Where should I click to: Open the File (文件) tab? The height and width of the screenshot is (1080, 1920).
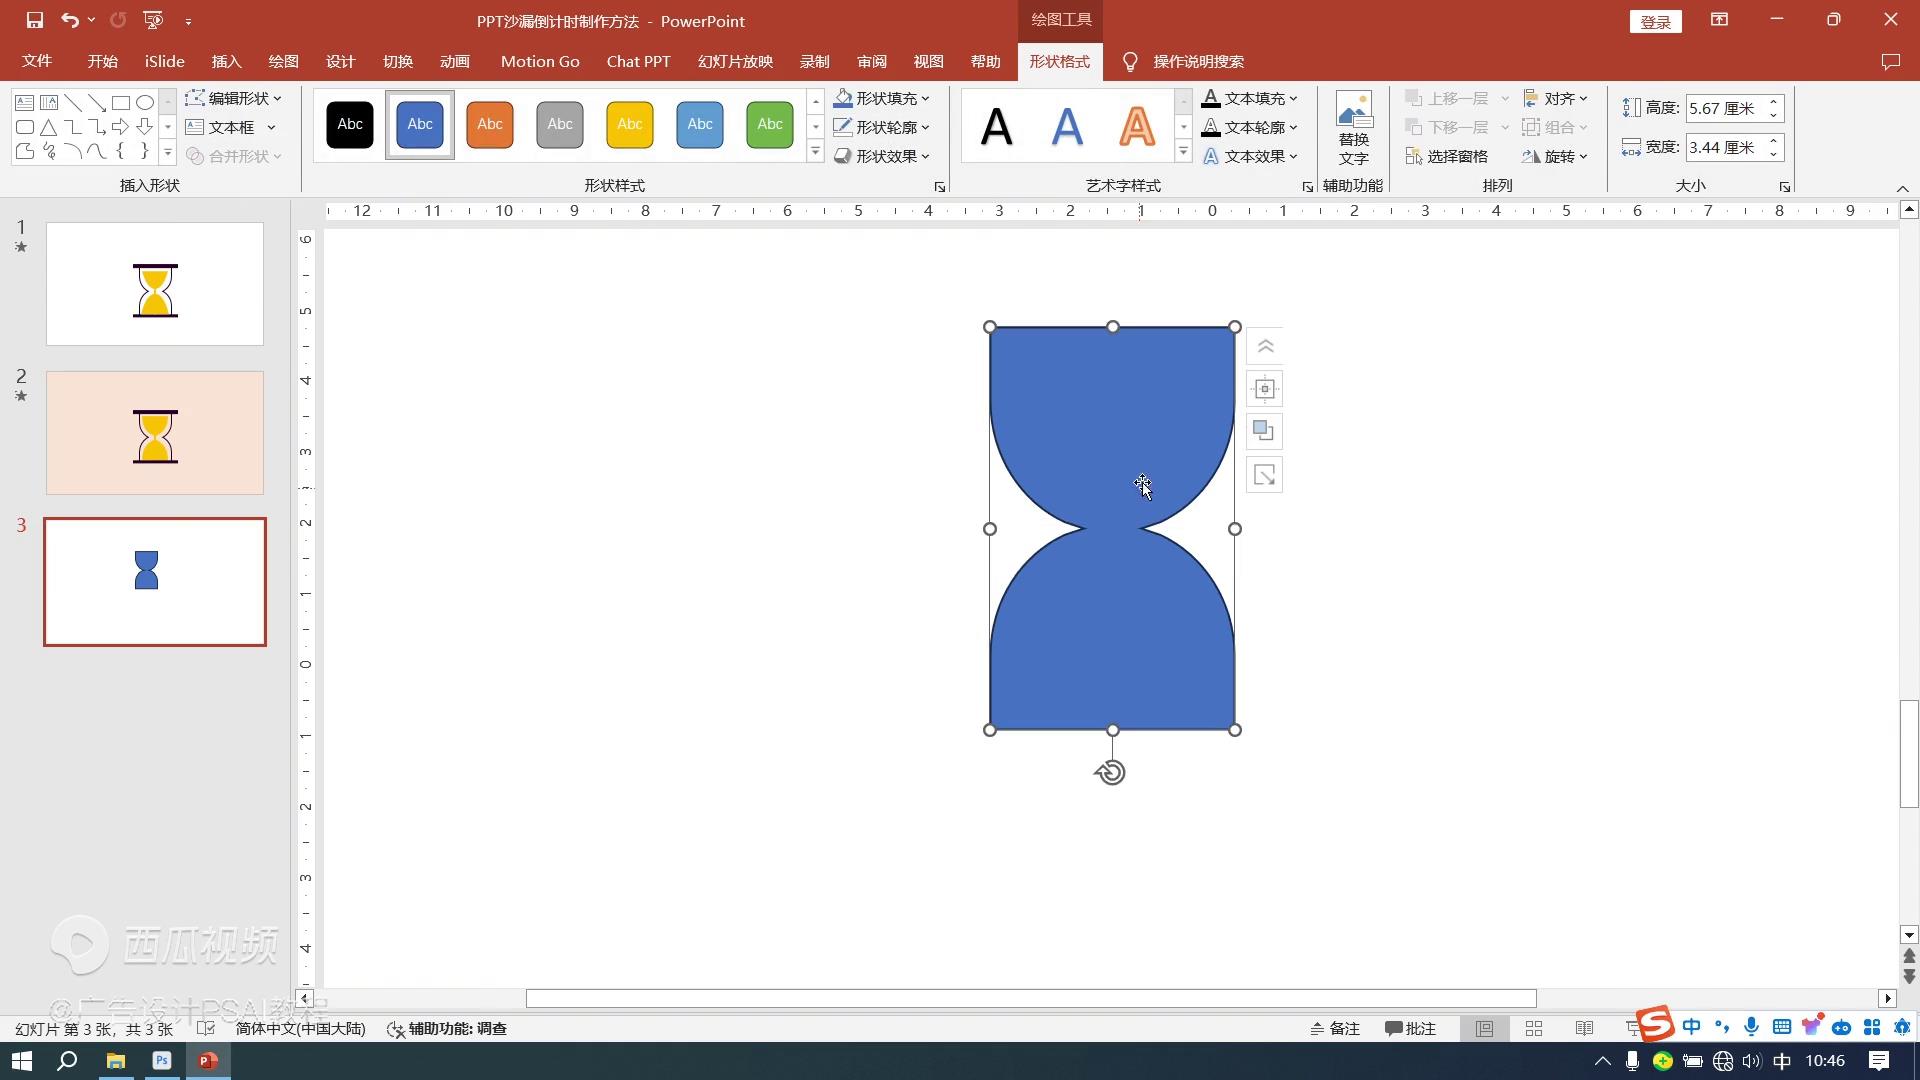coord(37,62)
